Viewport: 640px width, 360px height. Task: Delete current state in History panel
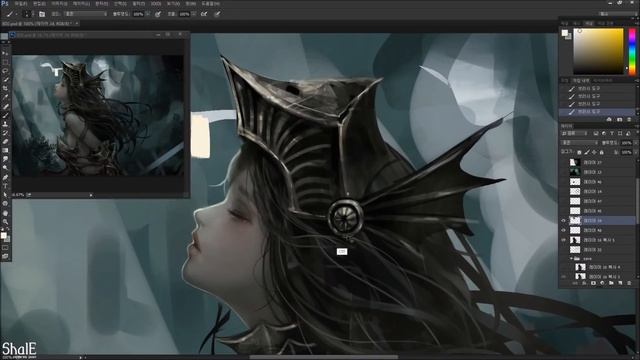pyautogui.click(x=629, y=119)
